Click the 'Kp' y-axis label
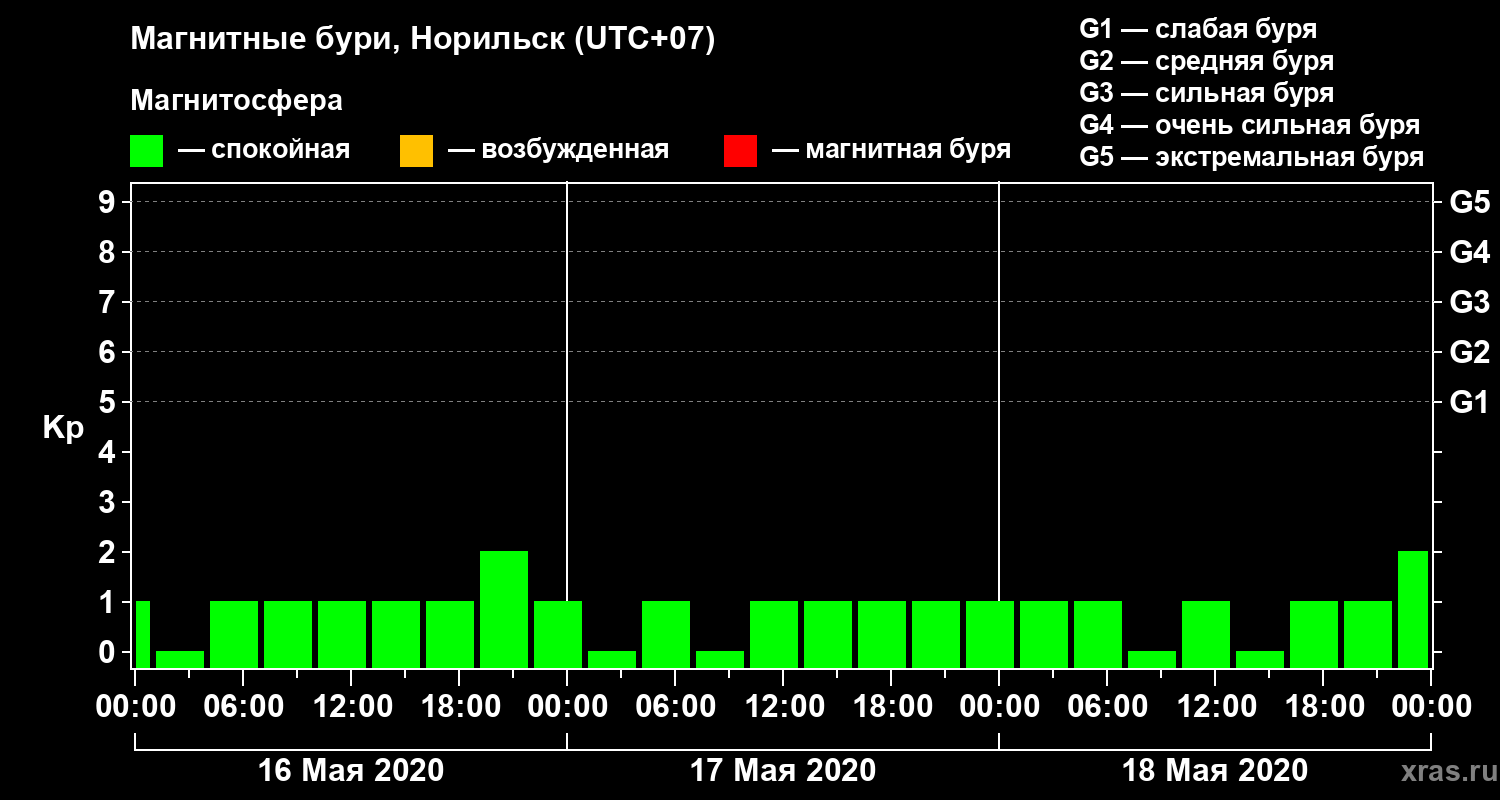Image resolution: width=1500 pixels, height=800 pixels. point(63,428)
